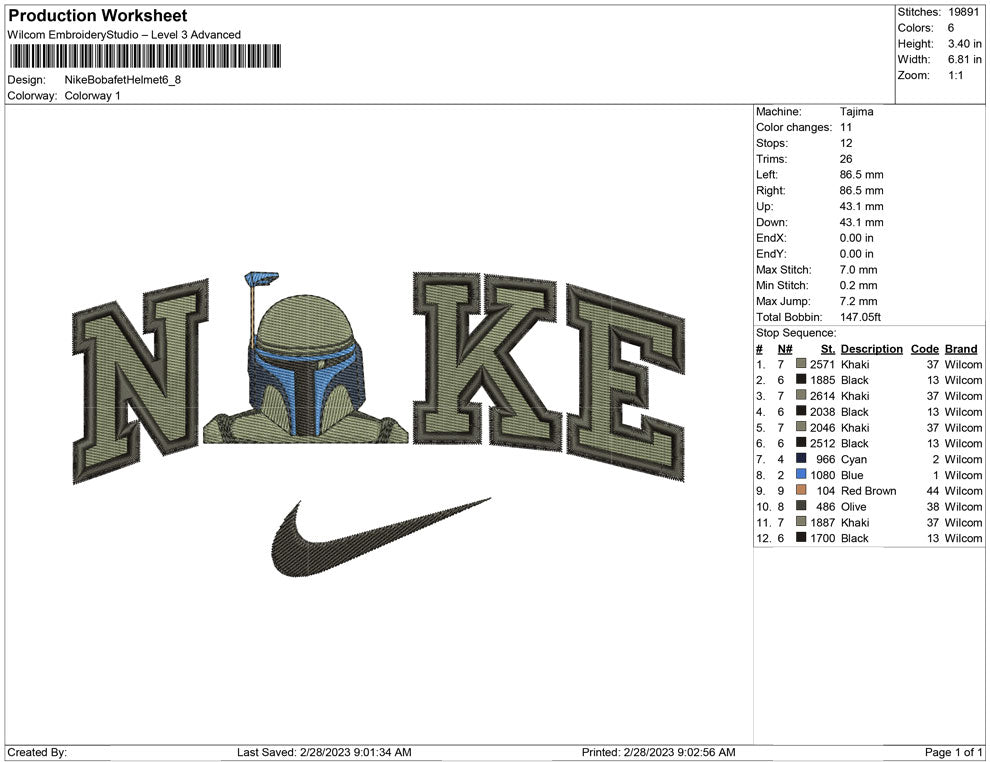The height and width of the screenshot is (762, 990).
Task: Click the Max Jump value "7.2 mm"
Action: point(858,301)
